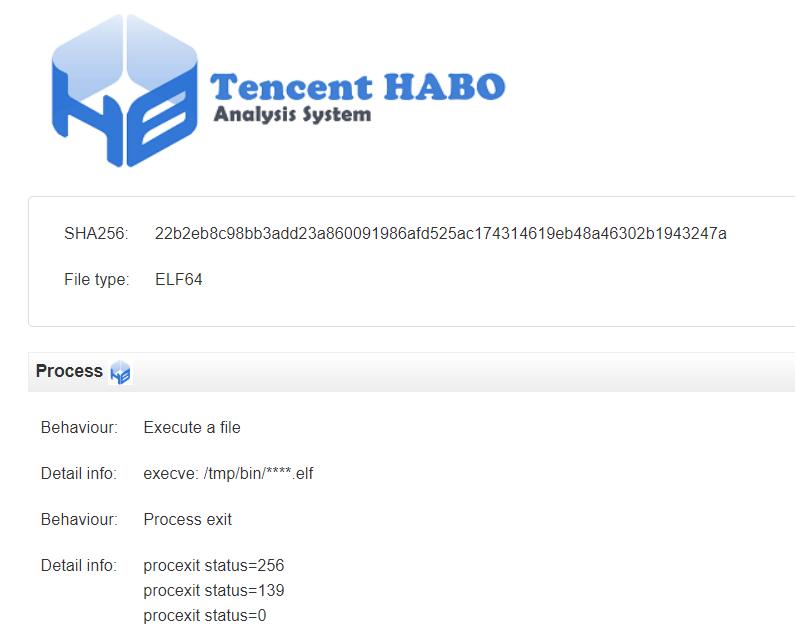The image size is (795, 643).
Task: Click the last Detail info label
Action: pos(79,565)
